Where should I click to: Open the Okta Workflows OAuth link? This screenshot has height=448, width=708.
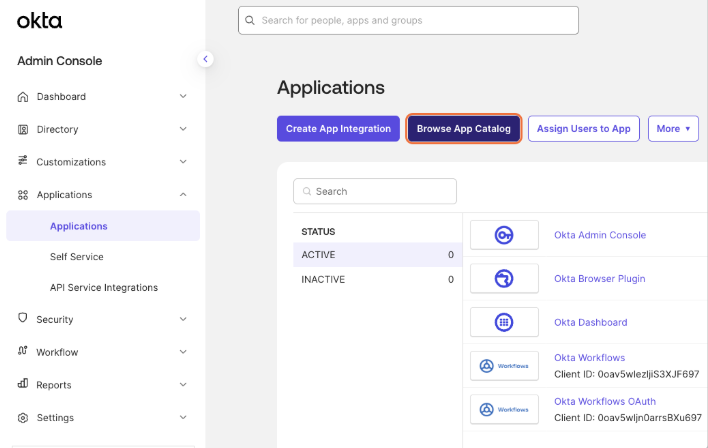[x=605, y=401]
